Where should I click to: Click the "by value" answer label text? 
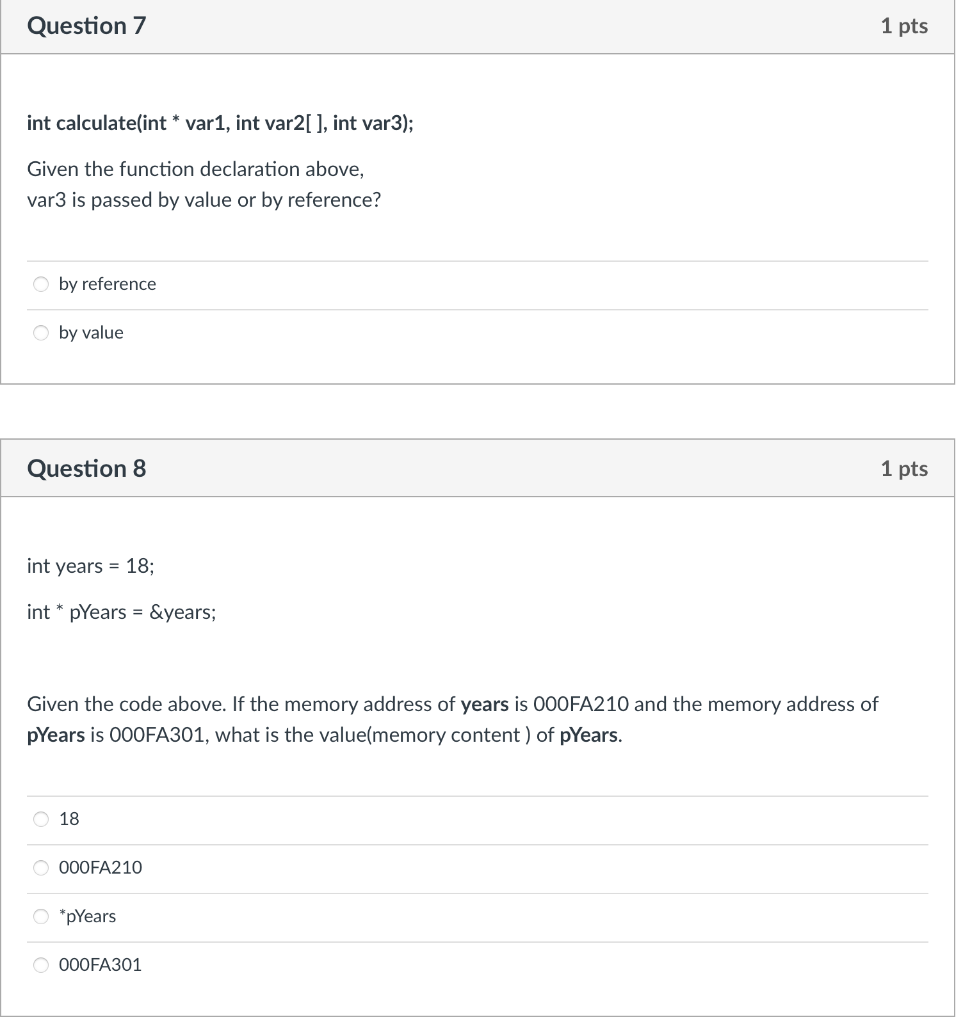tap(89, 332)
